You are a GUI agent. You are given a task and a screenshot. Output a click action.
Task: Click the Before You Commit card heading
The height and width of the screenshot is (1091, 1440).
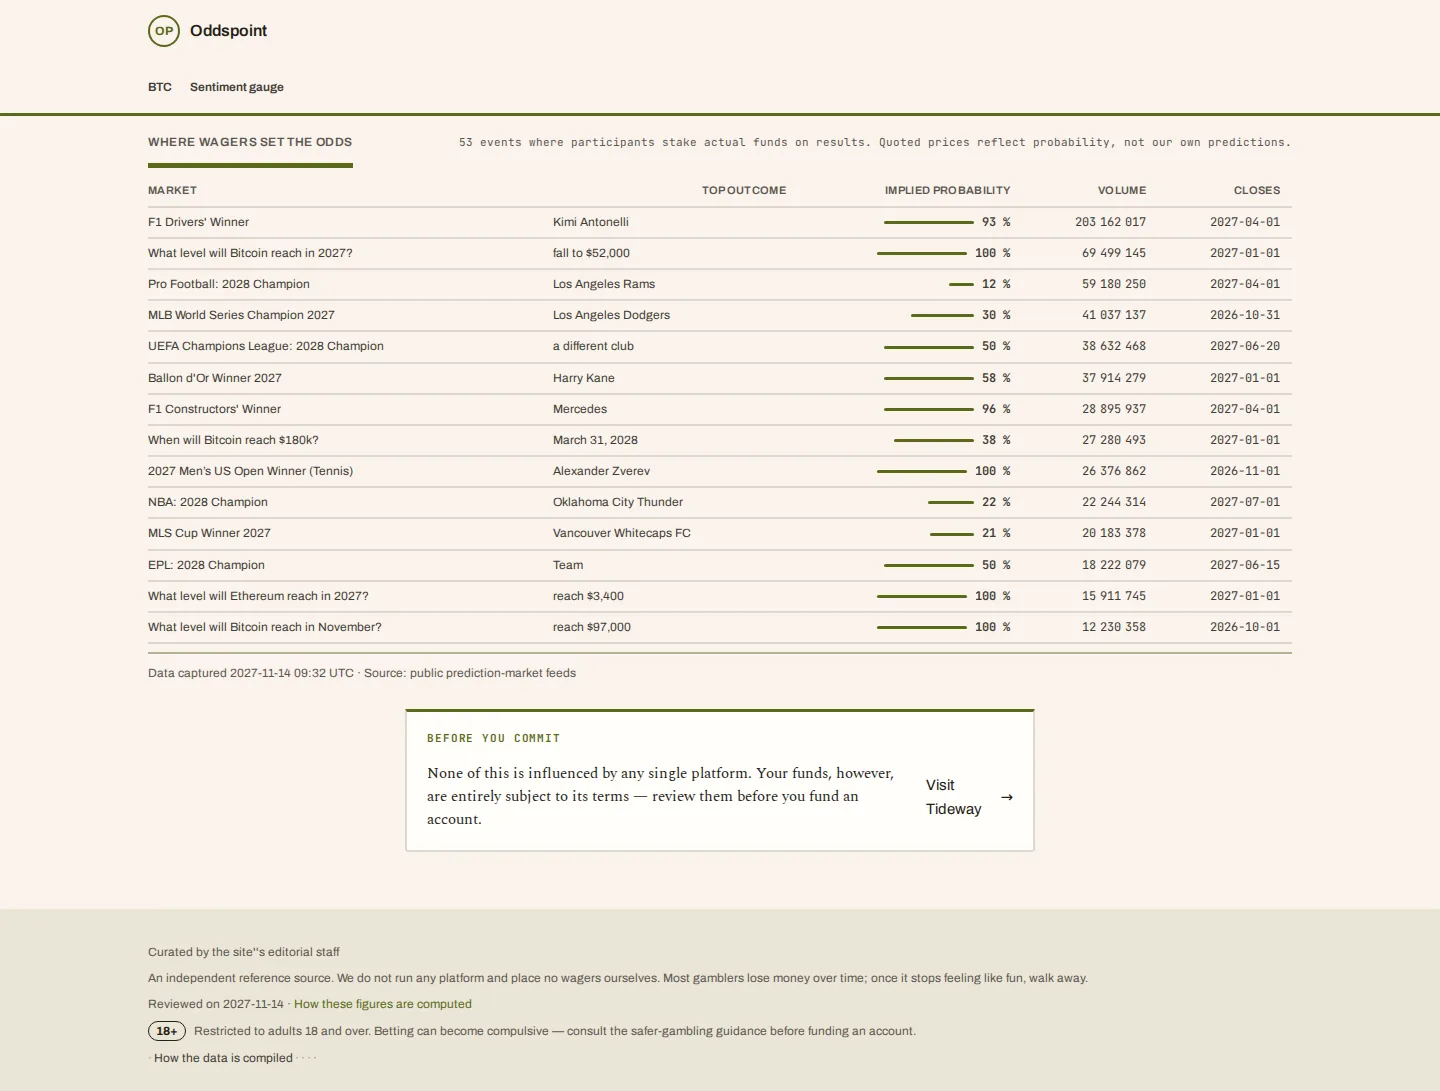(493, 738)
